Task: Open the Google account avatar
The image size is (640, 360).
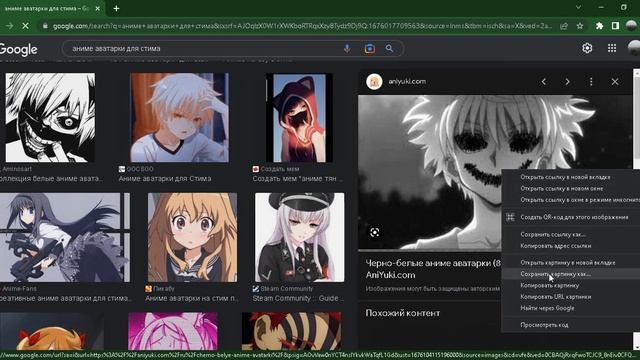Action: 633,48
